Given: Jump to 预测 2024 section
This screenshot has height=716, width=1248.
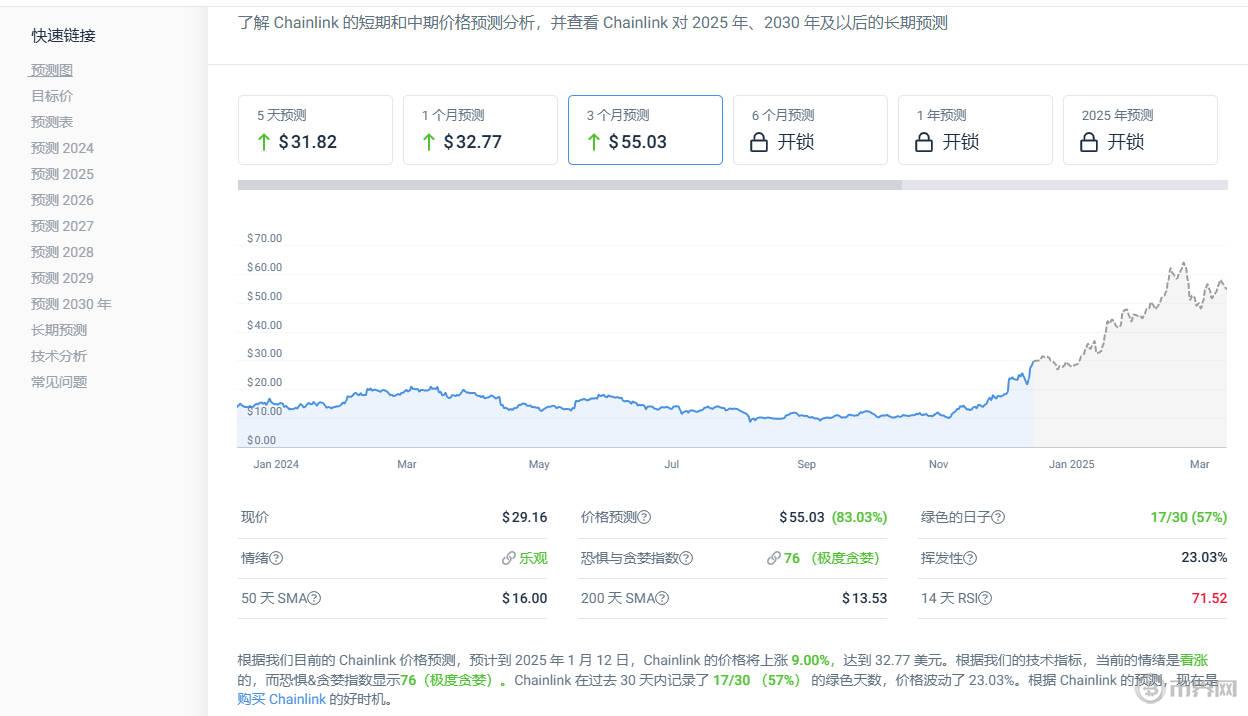Looking at the screenshot, I should tap(62, 148).
